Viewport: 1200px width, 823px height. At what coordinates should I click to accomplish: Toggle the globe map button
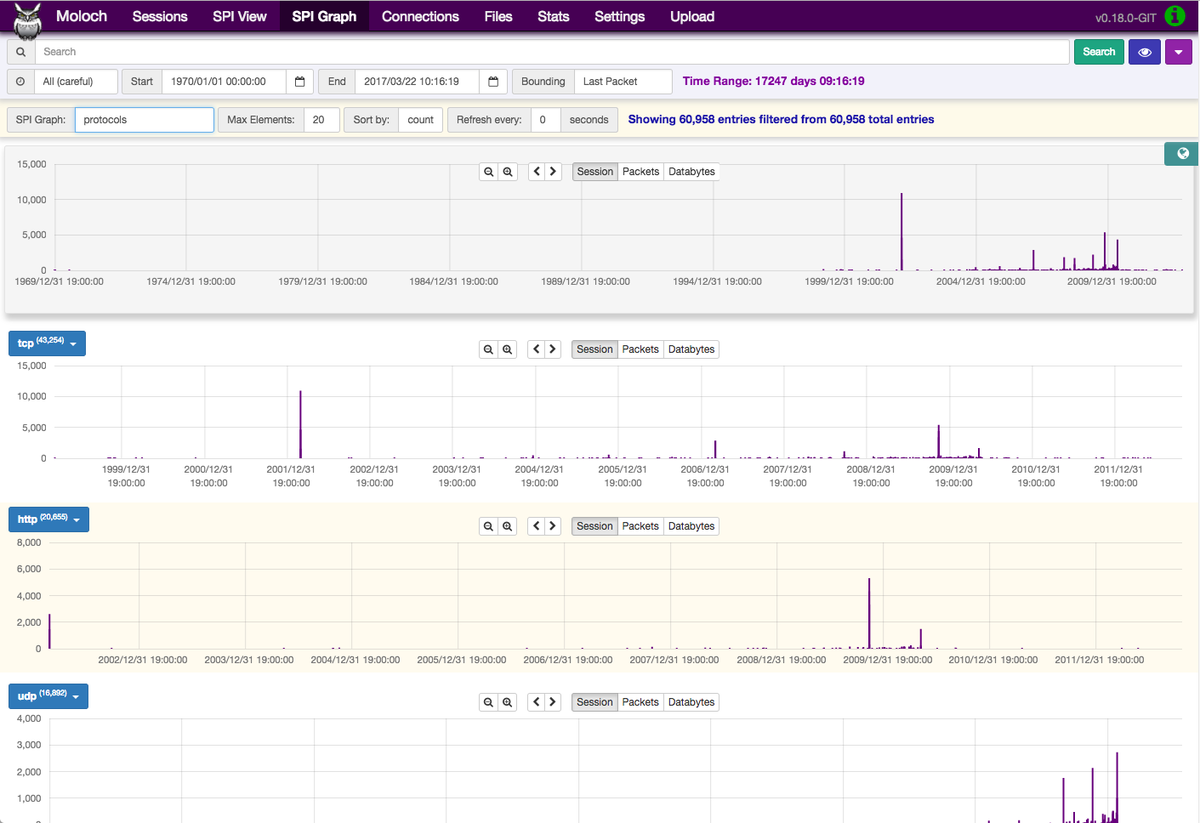[x=1183, y=154]
